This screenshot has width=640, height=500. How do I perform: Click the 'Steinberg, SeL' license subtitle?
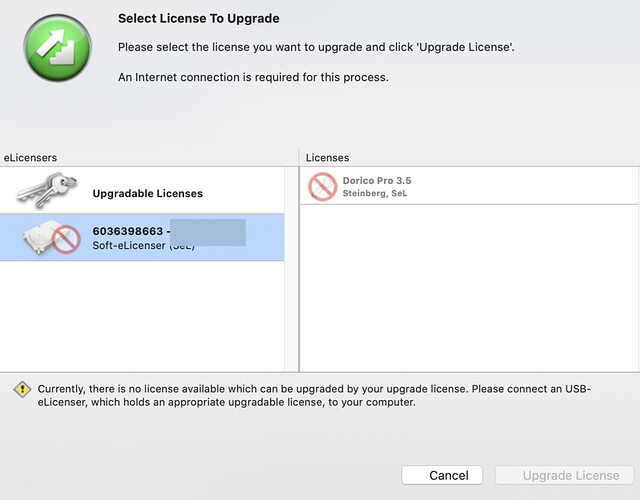click(x=375, y=193)
